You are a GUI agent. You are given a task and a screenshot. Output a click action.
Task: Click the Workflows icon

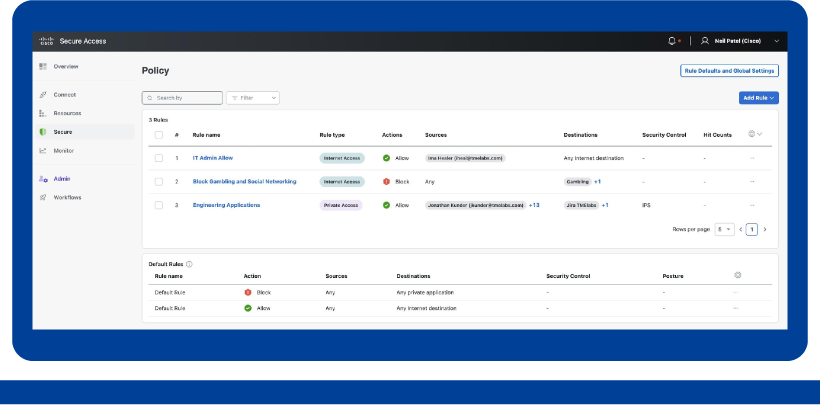tap(43, 197)
